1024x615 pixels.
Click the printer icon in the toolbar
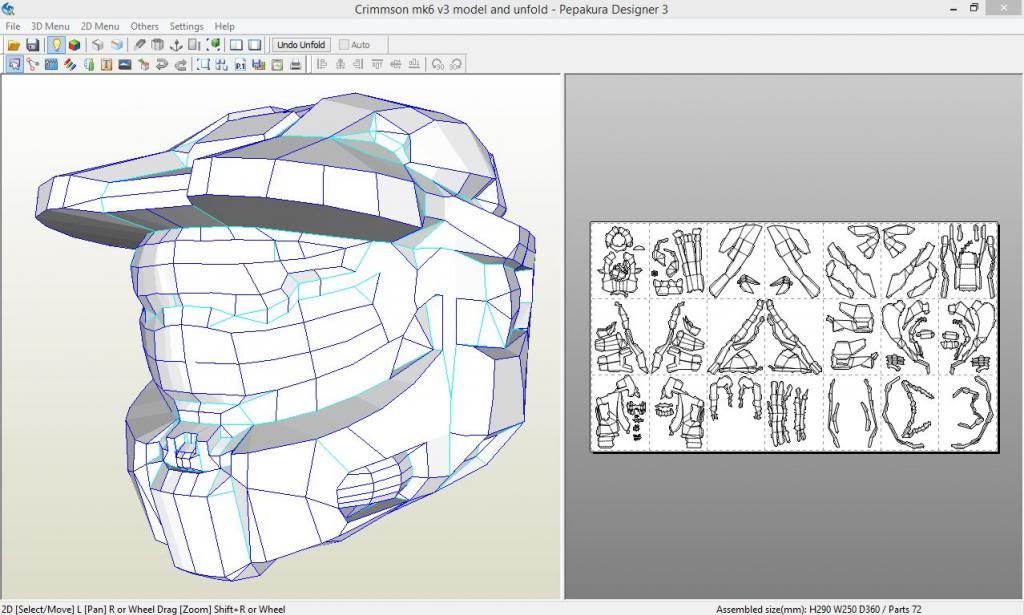295,65
